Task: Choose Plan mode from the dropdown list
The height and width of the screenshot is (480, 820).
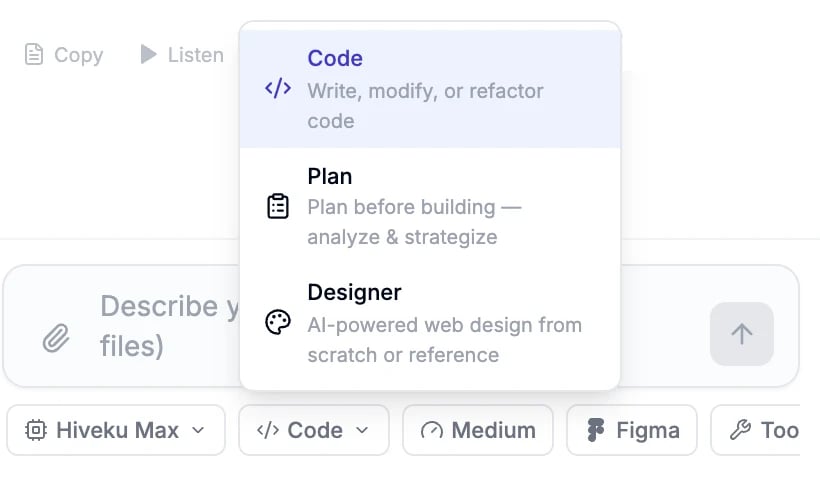Action: click(430, 206)
